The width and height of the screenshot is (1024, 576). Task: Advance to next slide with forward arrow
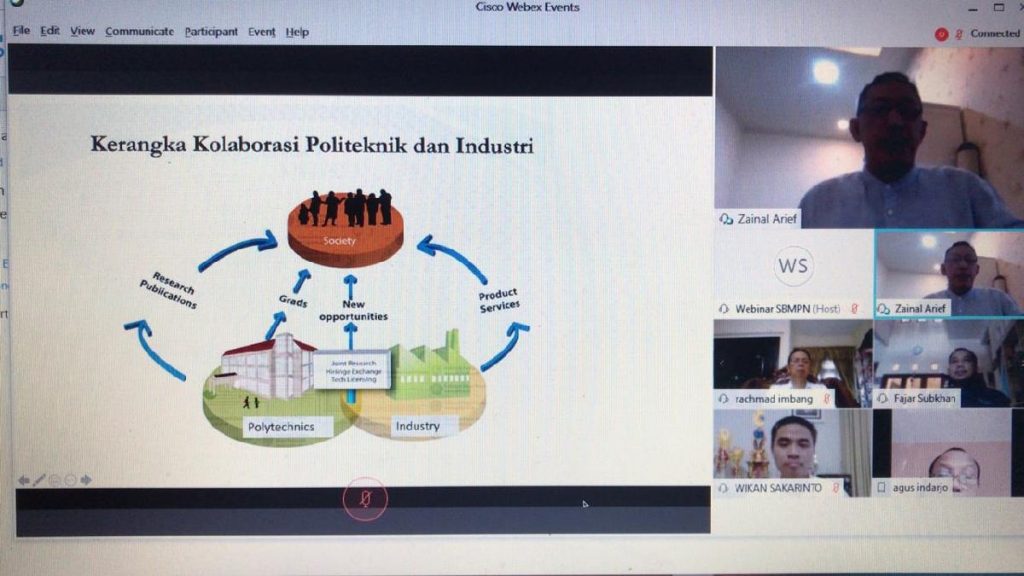click(86, 480)
